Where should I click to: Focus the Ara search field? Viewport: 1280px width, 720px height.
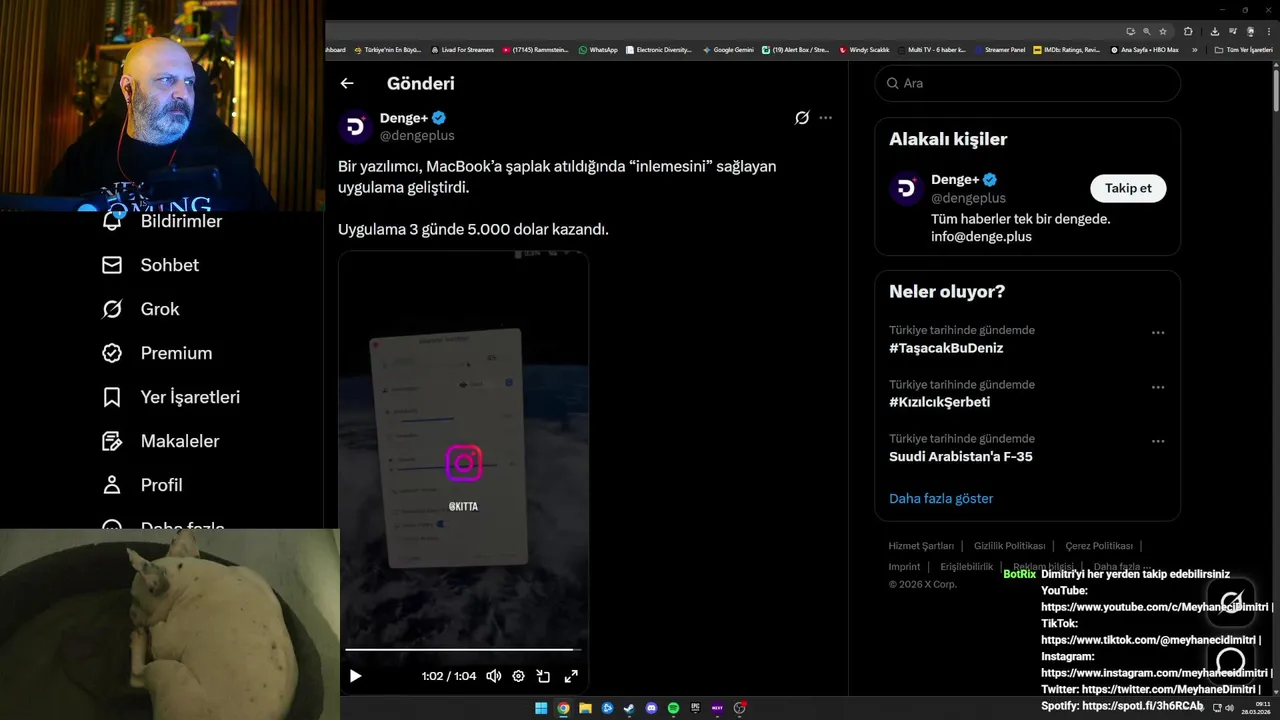(1027, 83)
